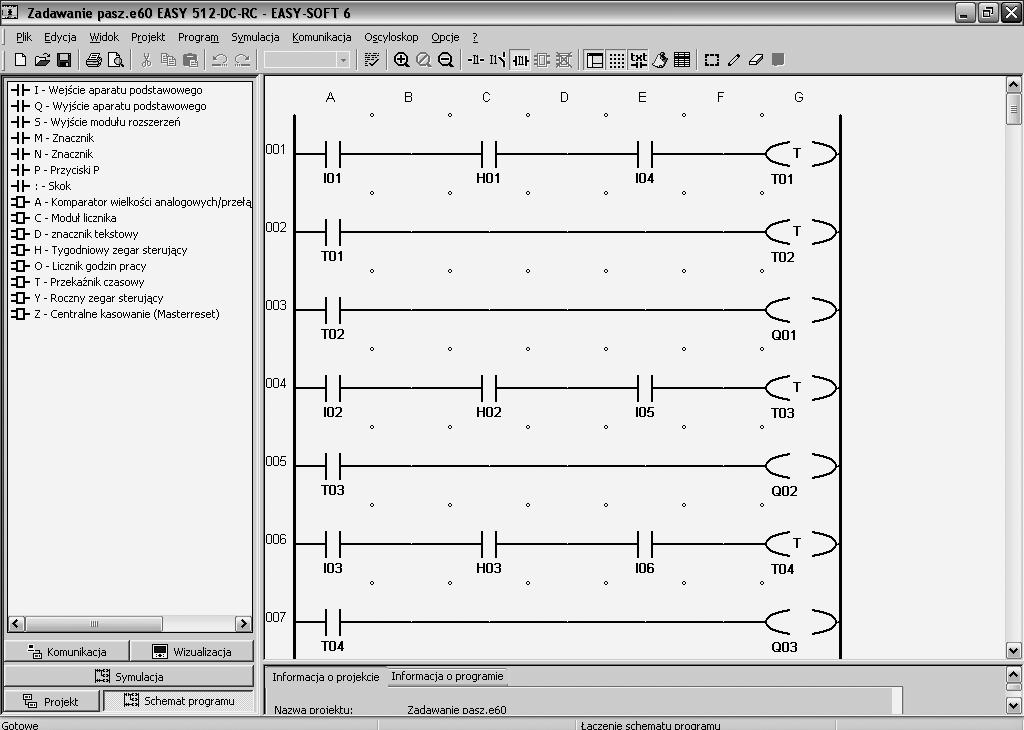Select M - Znacznik entry in operand list
Viewport: 1024px width, 730px height.
tap(52, 138)
